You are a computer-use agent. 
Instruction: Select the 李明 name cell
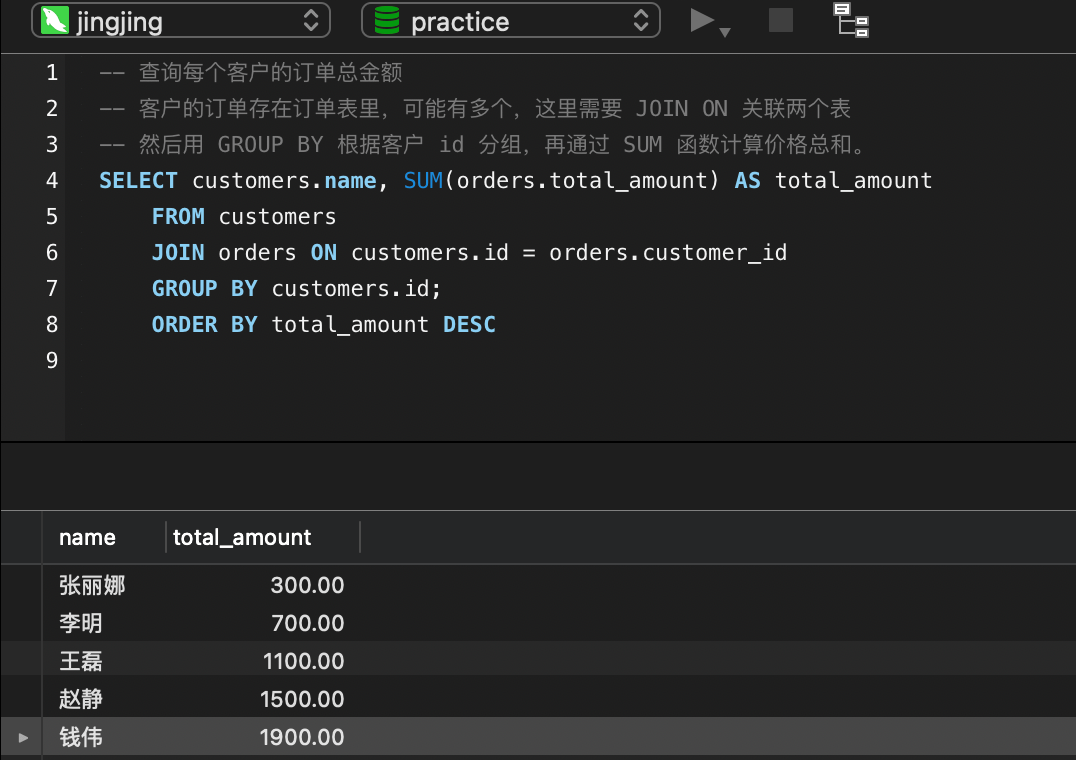pyautogui.click(x=81, y=623)
